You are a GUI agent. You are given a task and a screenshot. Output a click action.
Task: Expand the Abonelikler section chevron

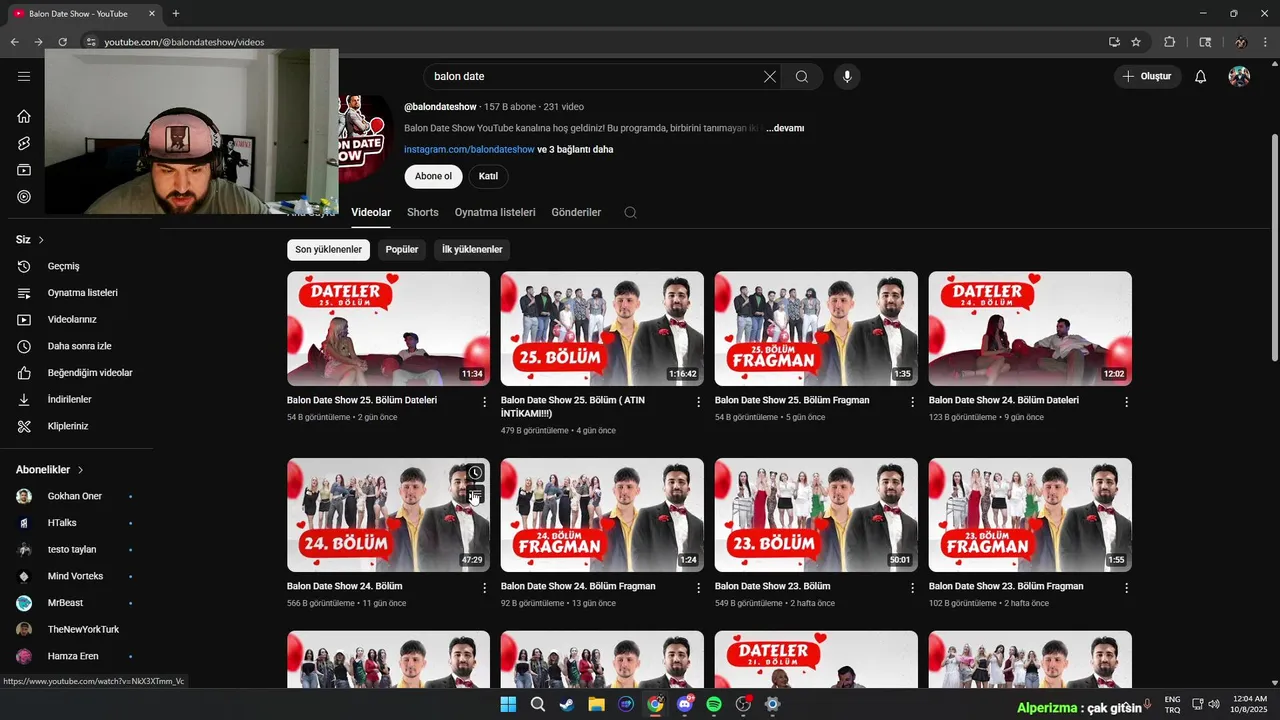pos(80,470)
